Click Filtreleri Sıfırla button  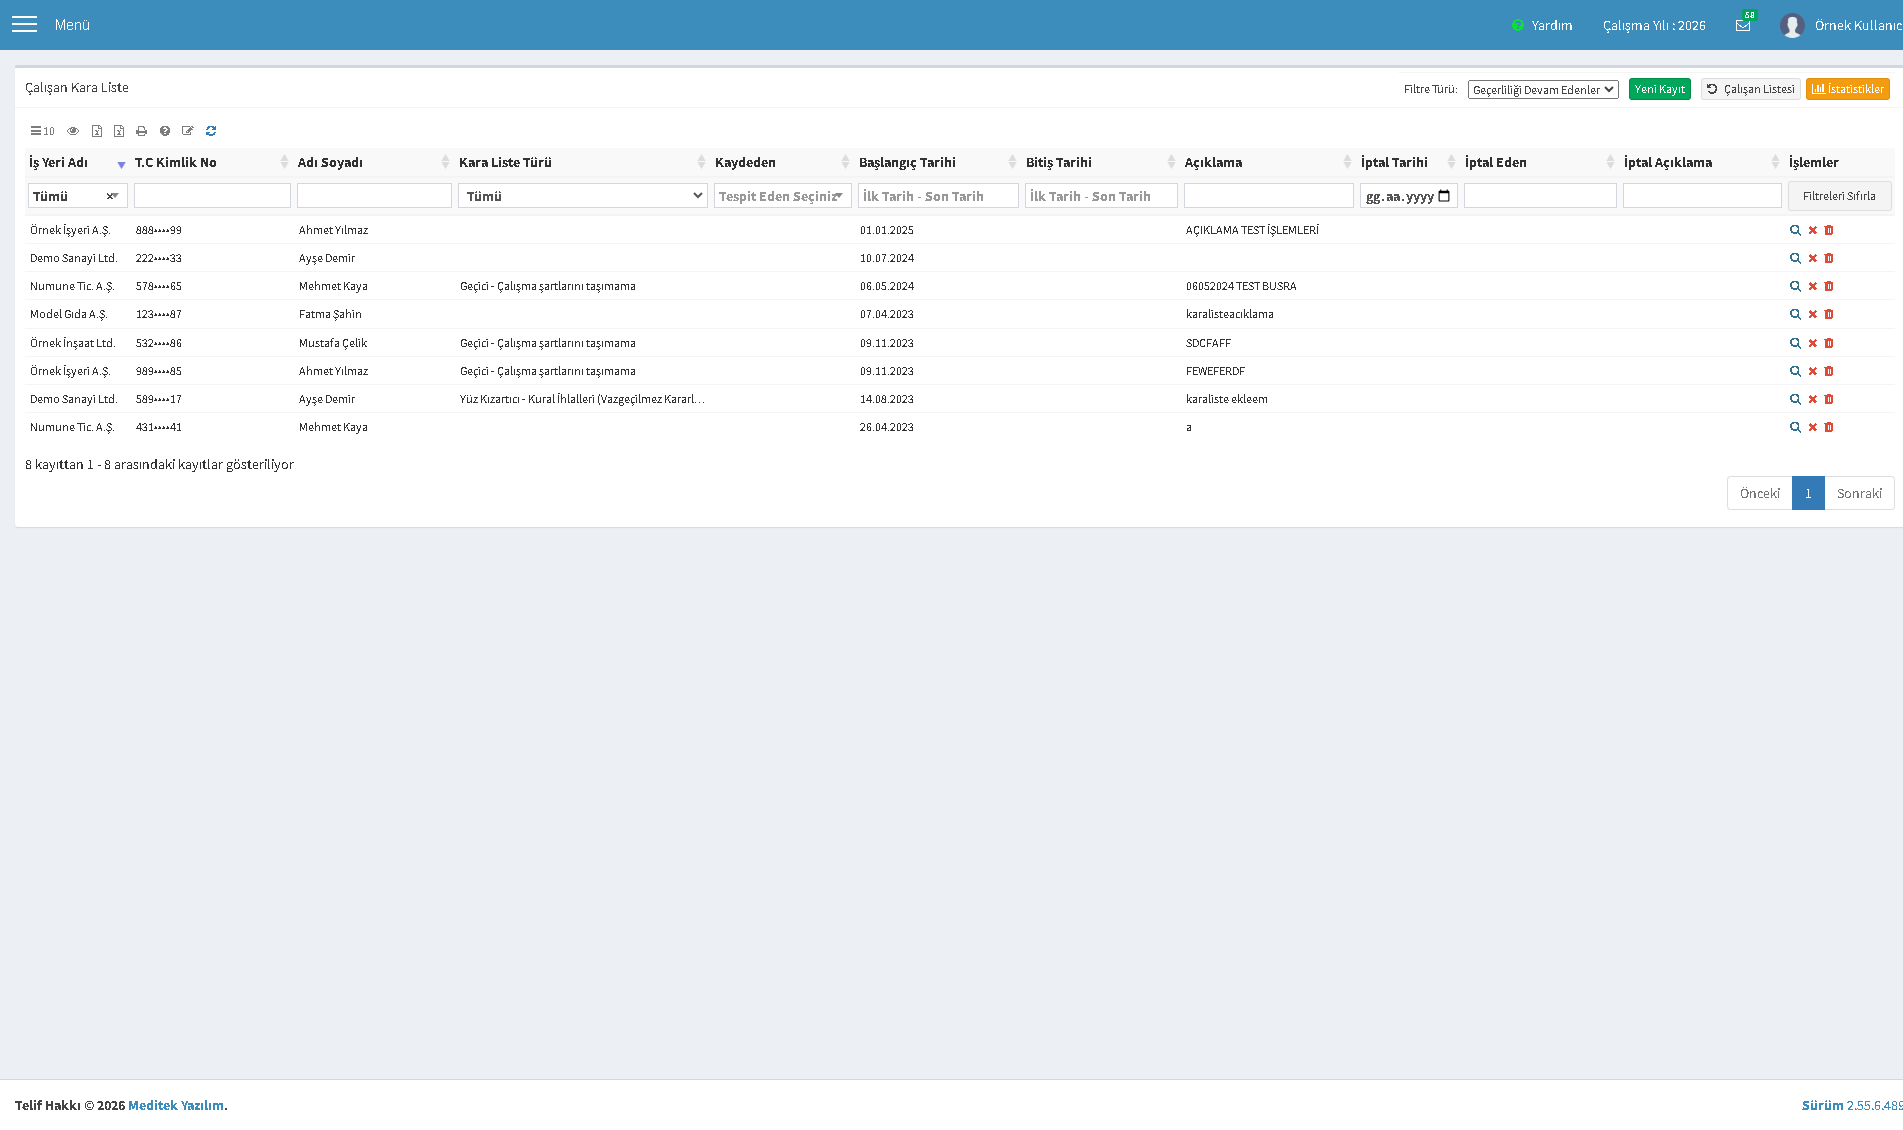click(x=1839, y=196)
